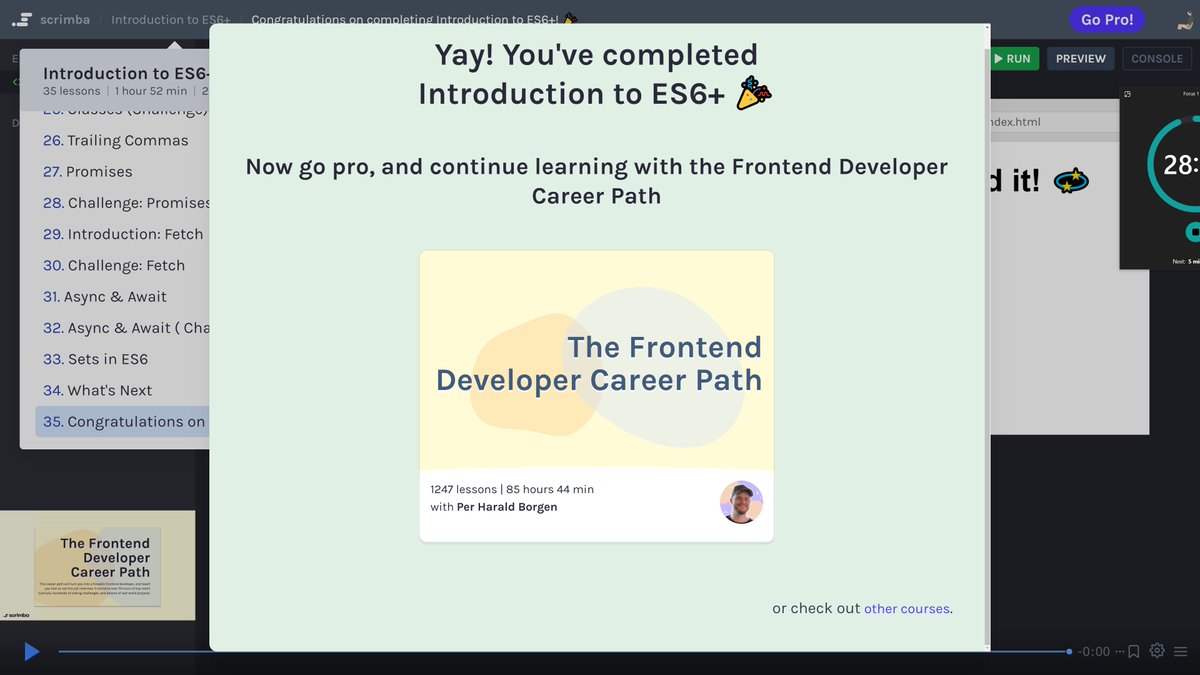Open the playback settings gear icon
The image size is (1200, 675).
(x=1157, y=651)
